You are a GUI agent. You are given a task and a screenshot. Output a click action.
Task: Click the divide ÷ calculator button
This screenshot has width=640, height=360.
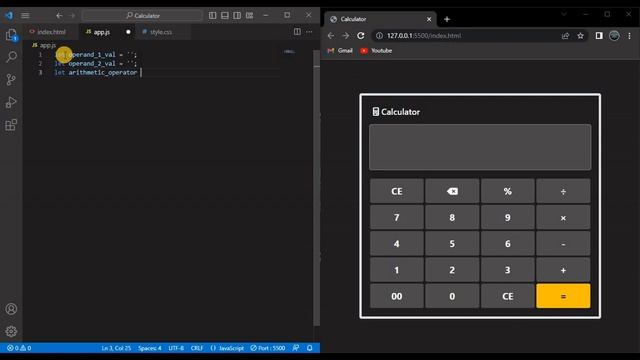(563, 191)
